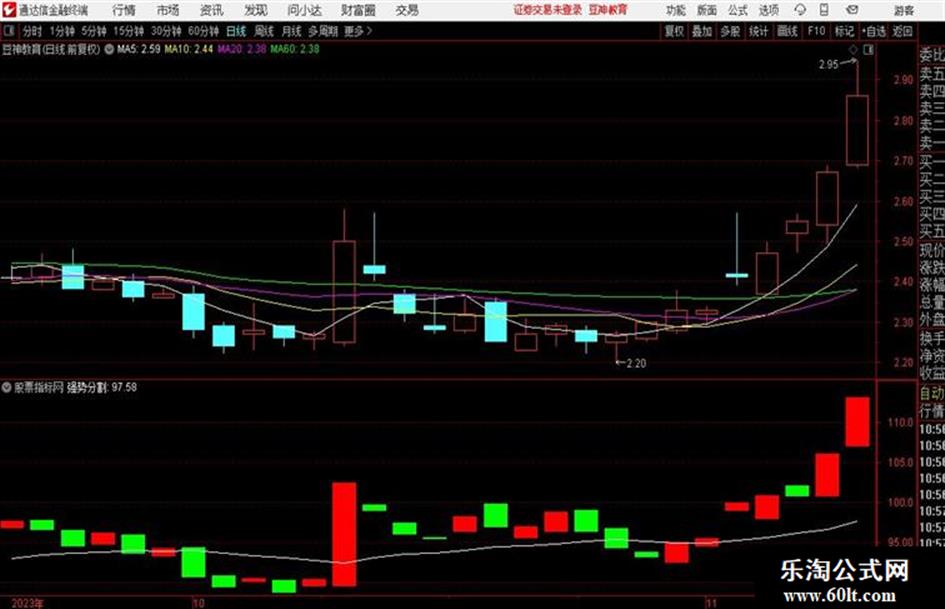Open the 问小达 menu
The width and height of the screenshot is (945, 609).
point(304,10)
